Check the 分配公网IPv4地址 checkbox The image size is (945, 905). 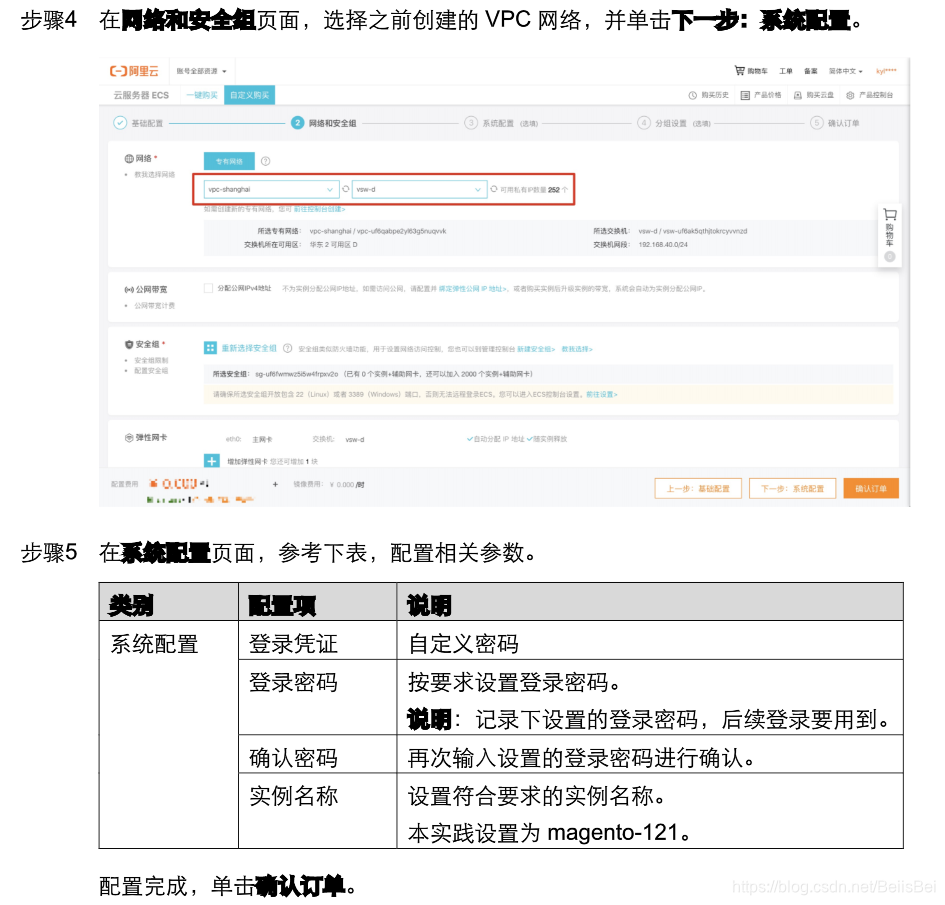[x=209, y=288]
